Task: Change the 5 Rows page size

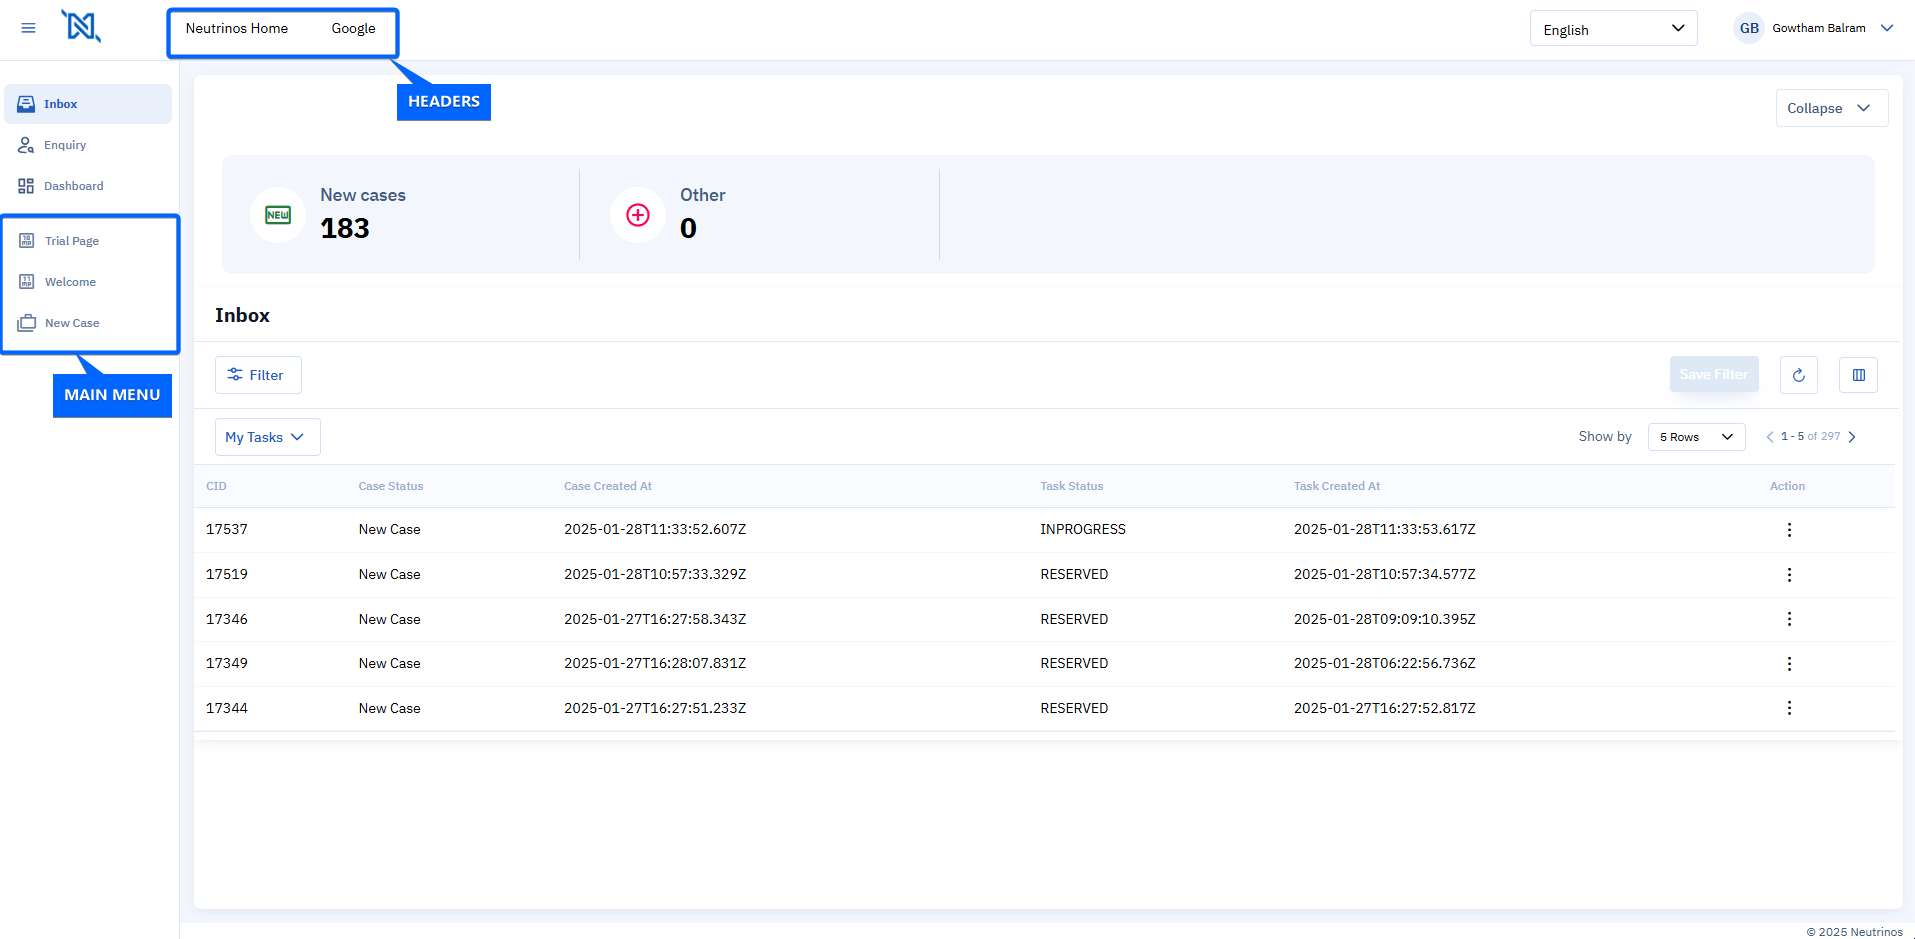Action: [x=1696, y=437]
